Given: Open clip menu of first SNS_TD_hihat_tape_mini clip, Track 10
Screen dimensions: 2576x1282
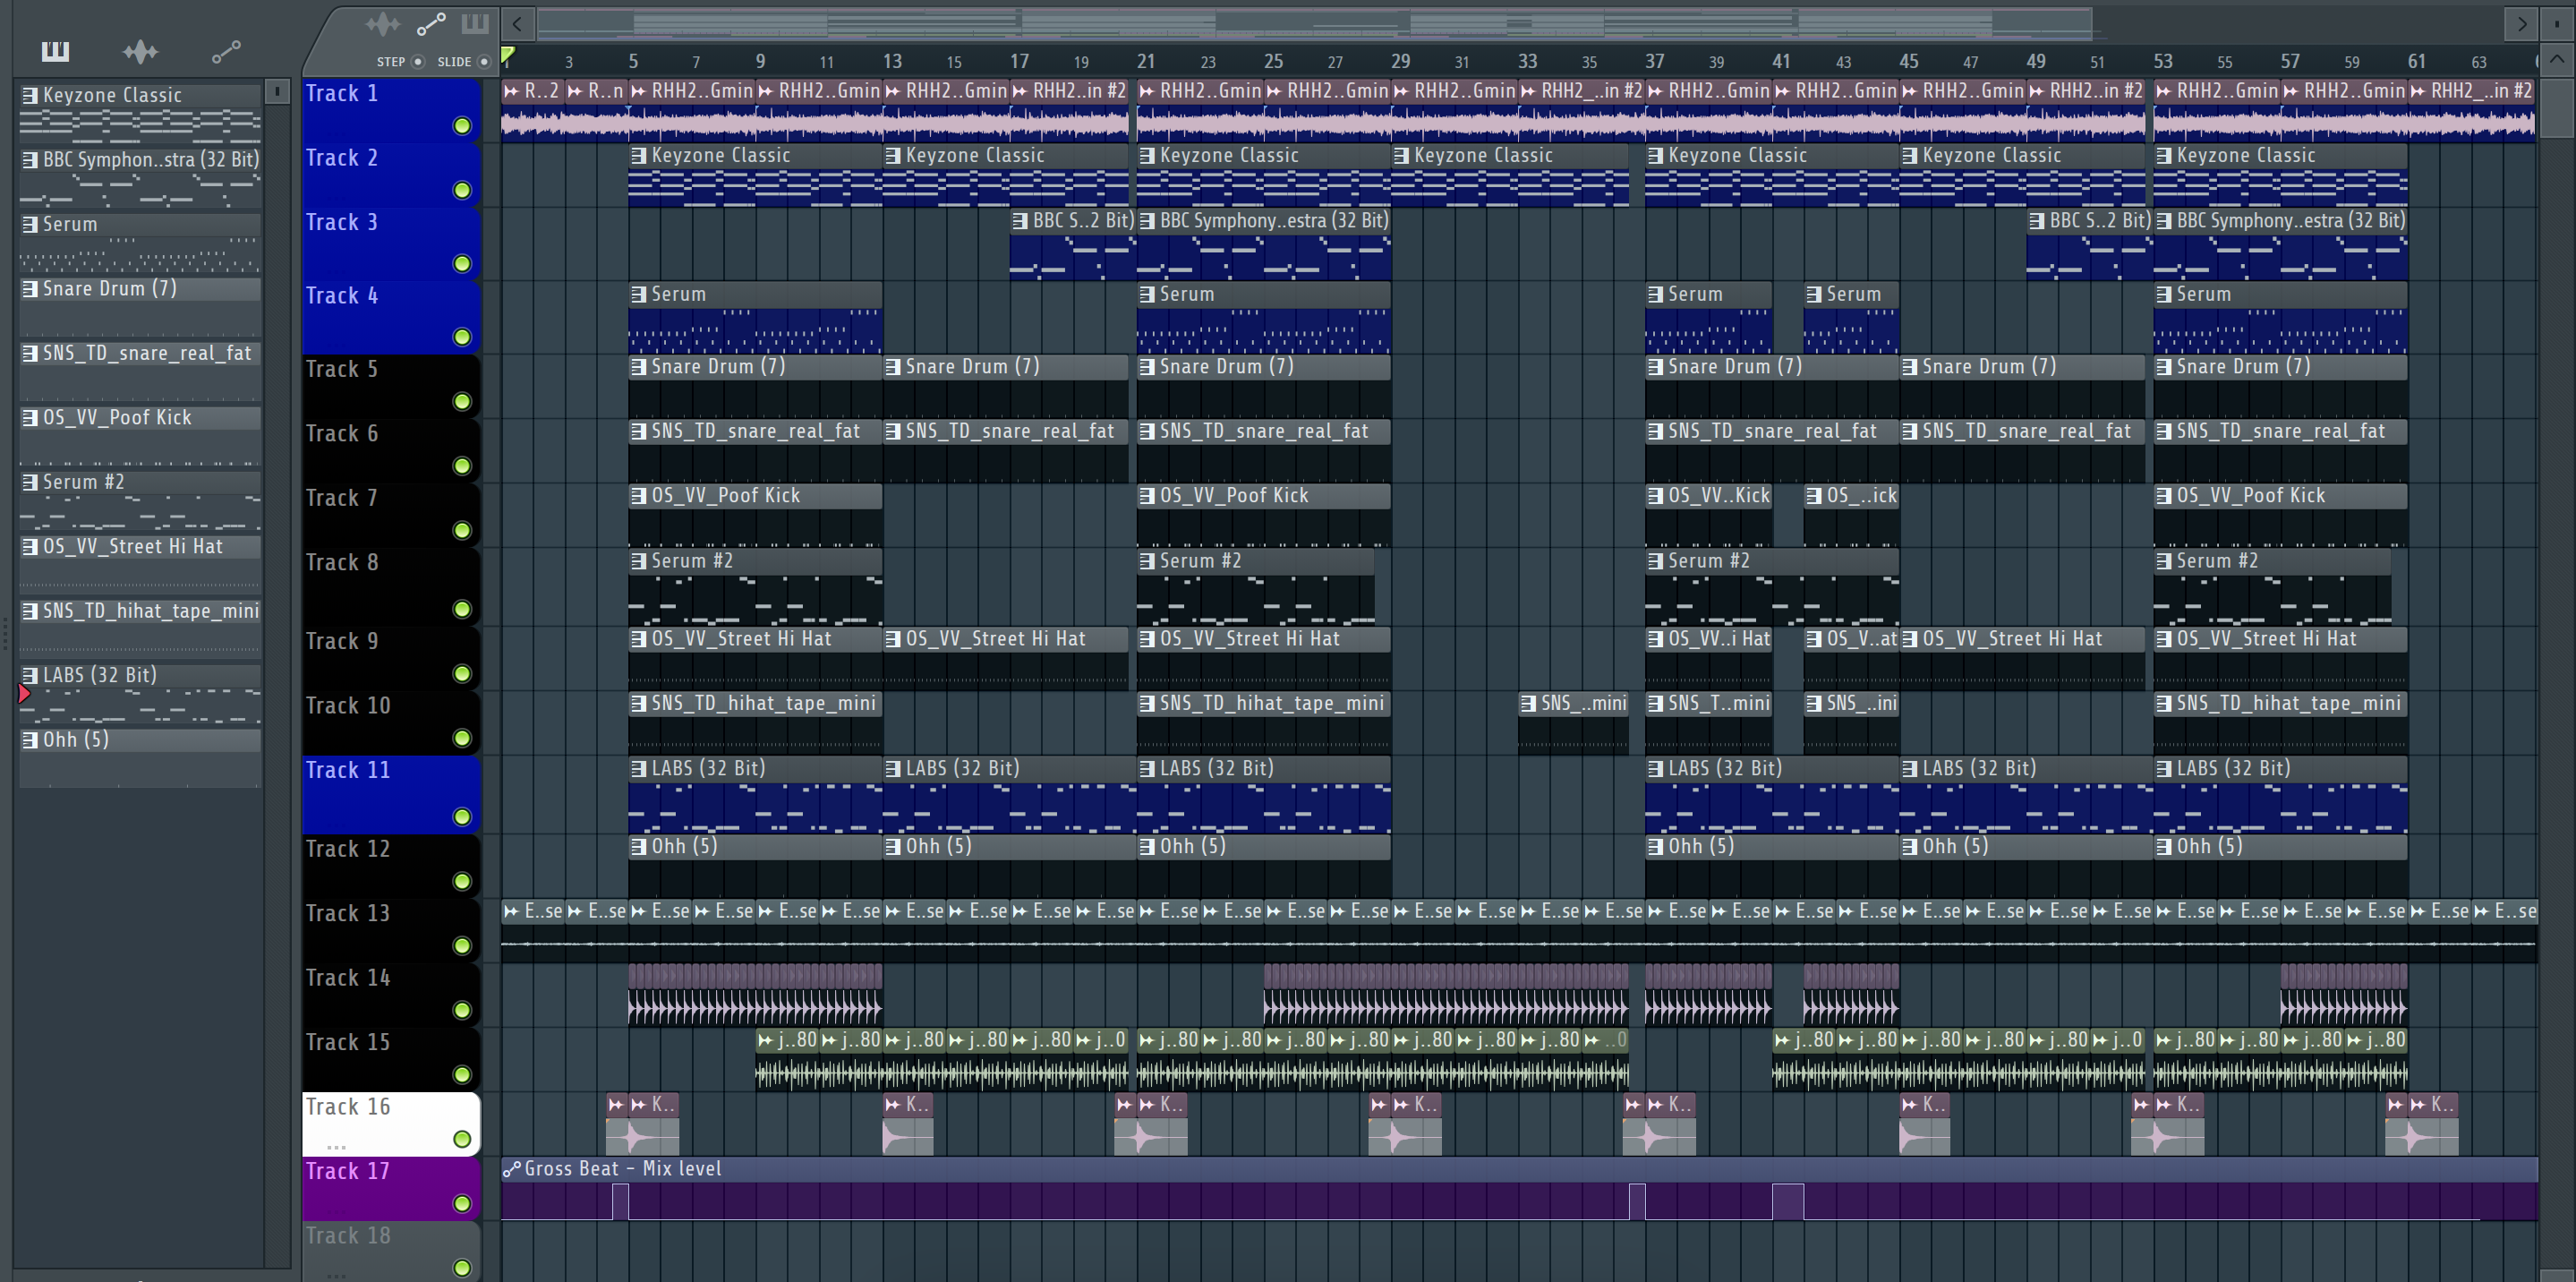Looking at the screenshot, I should (x=639, y=704).
